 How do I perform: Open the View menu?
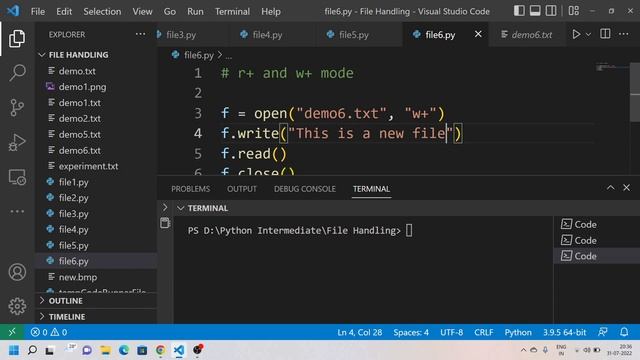(142, 11)
